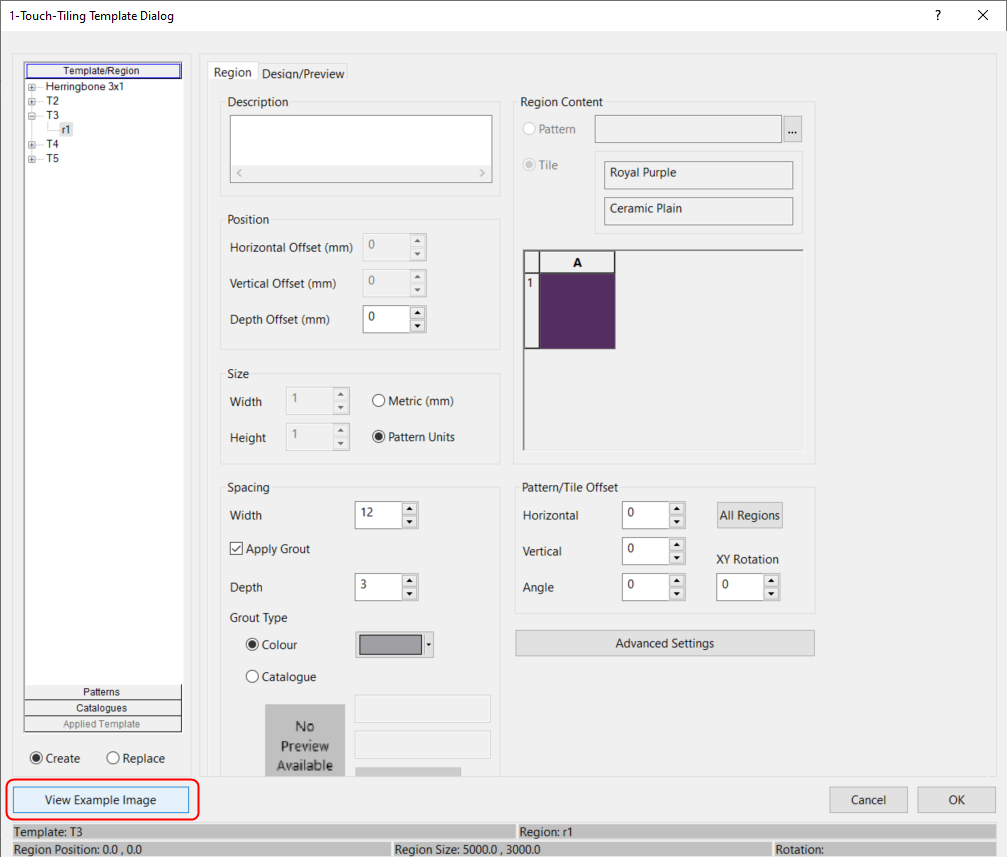Image resolution: width=1007 pixels, height=857 pixels.
Task: Open the Patterns panel section
Action: pos(103,692)
